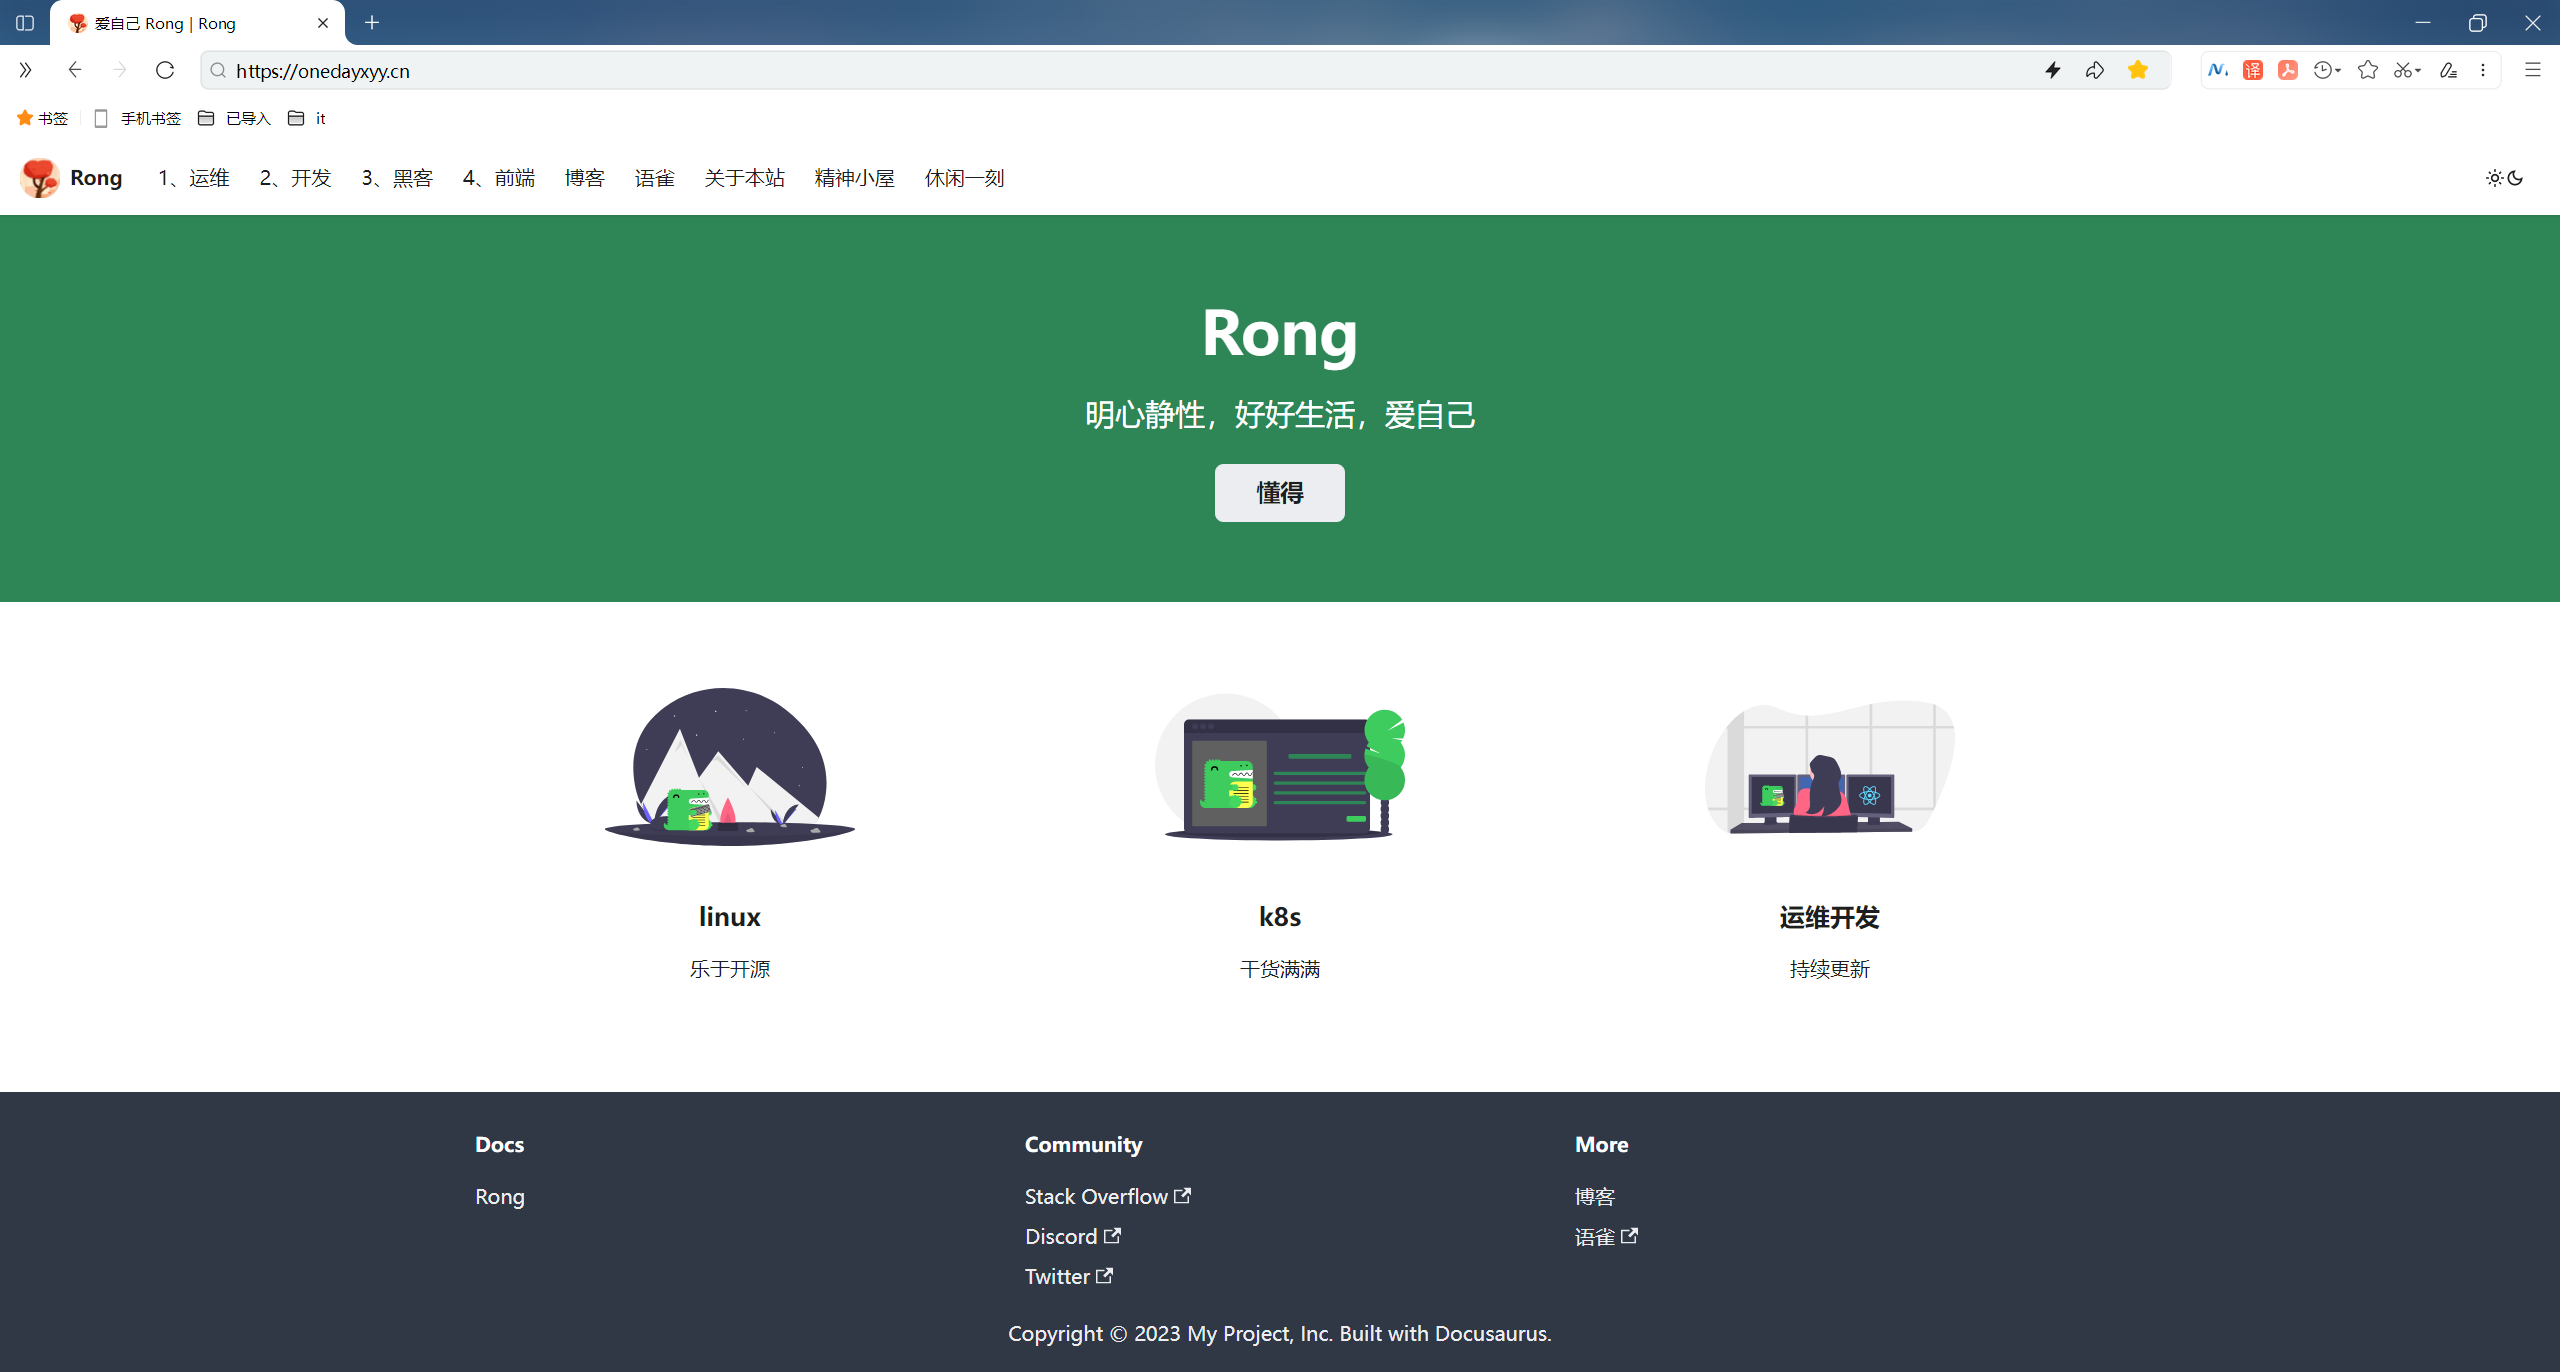Screen dimensions: 2560x1372
Task: Open the 1、运维 navigation item
Action: 194,178
